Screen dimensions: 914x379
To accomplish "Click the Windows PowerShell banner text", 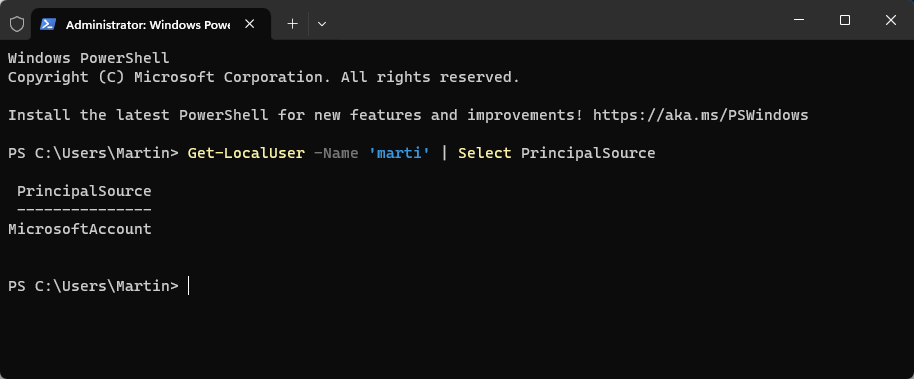I will coord(89,58).
